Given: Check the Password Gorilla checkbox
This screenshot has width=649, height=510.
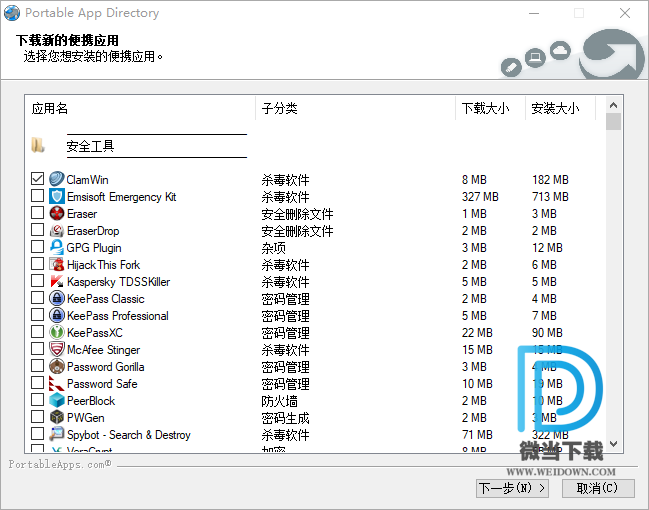Looking at the screenshot, I should click(x=37, y=365).
